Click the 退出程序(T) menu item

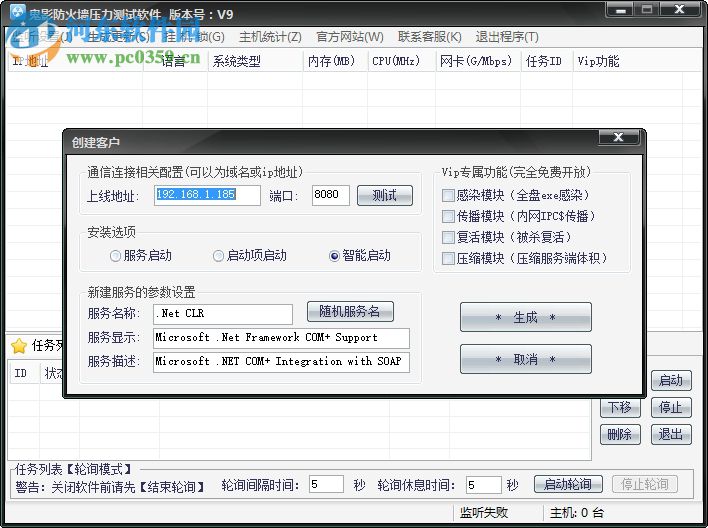507,37
